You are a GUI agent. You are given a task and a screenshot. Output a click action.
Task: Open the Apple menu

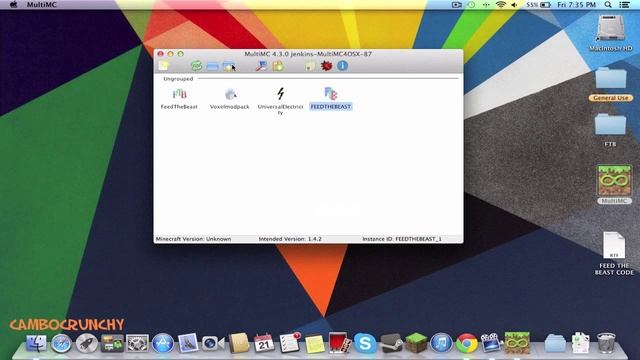pos(13,5)
